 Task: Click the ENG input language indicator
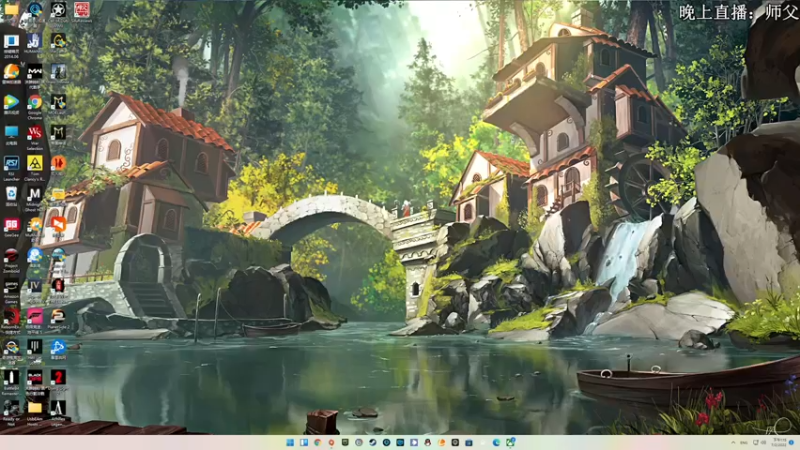coord(744,442)
